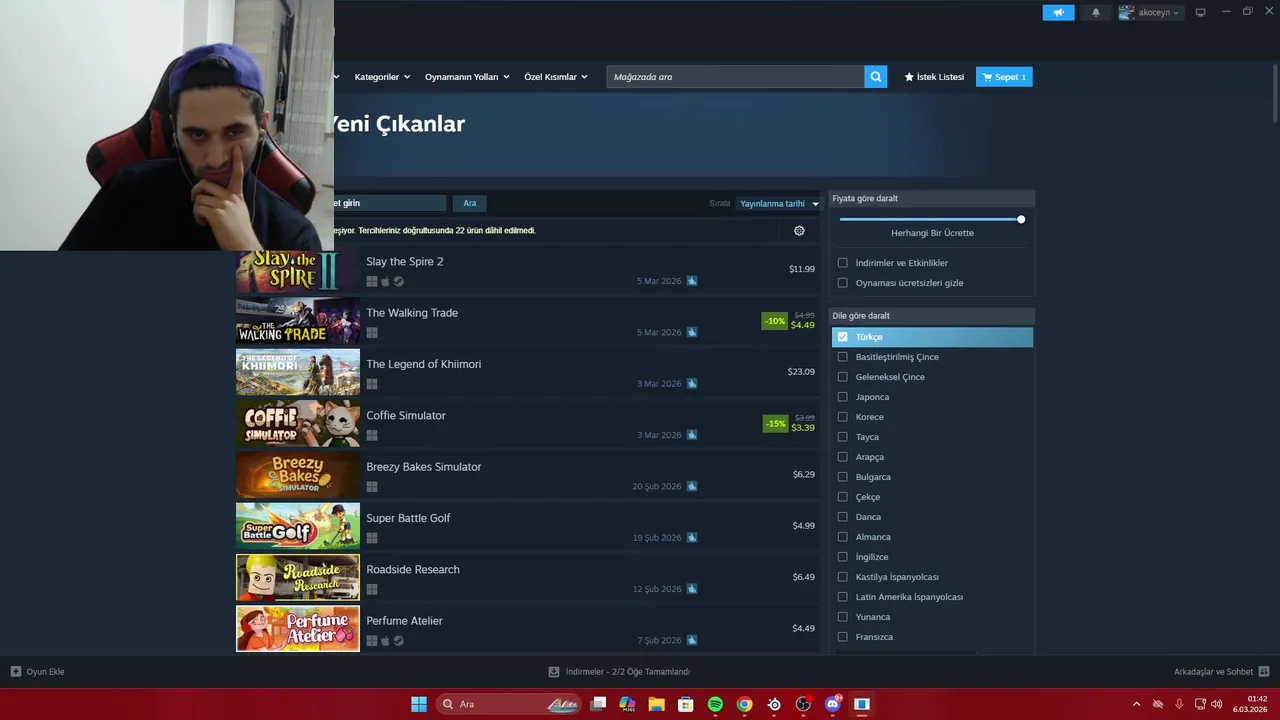The height and width of the screenshot is (720, 1280).
Task: Open Chrome from the taskbar
Action: 744,704
